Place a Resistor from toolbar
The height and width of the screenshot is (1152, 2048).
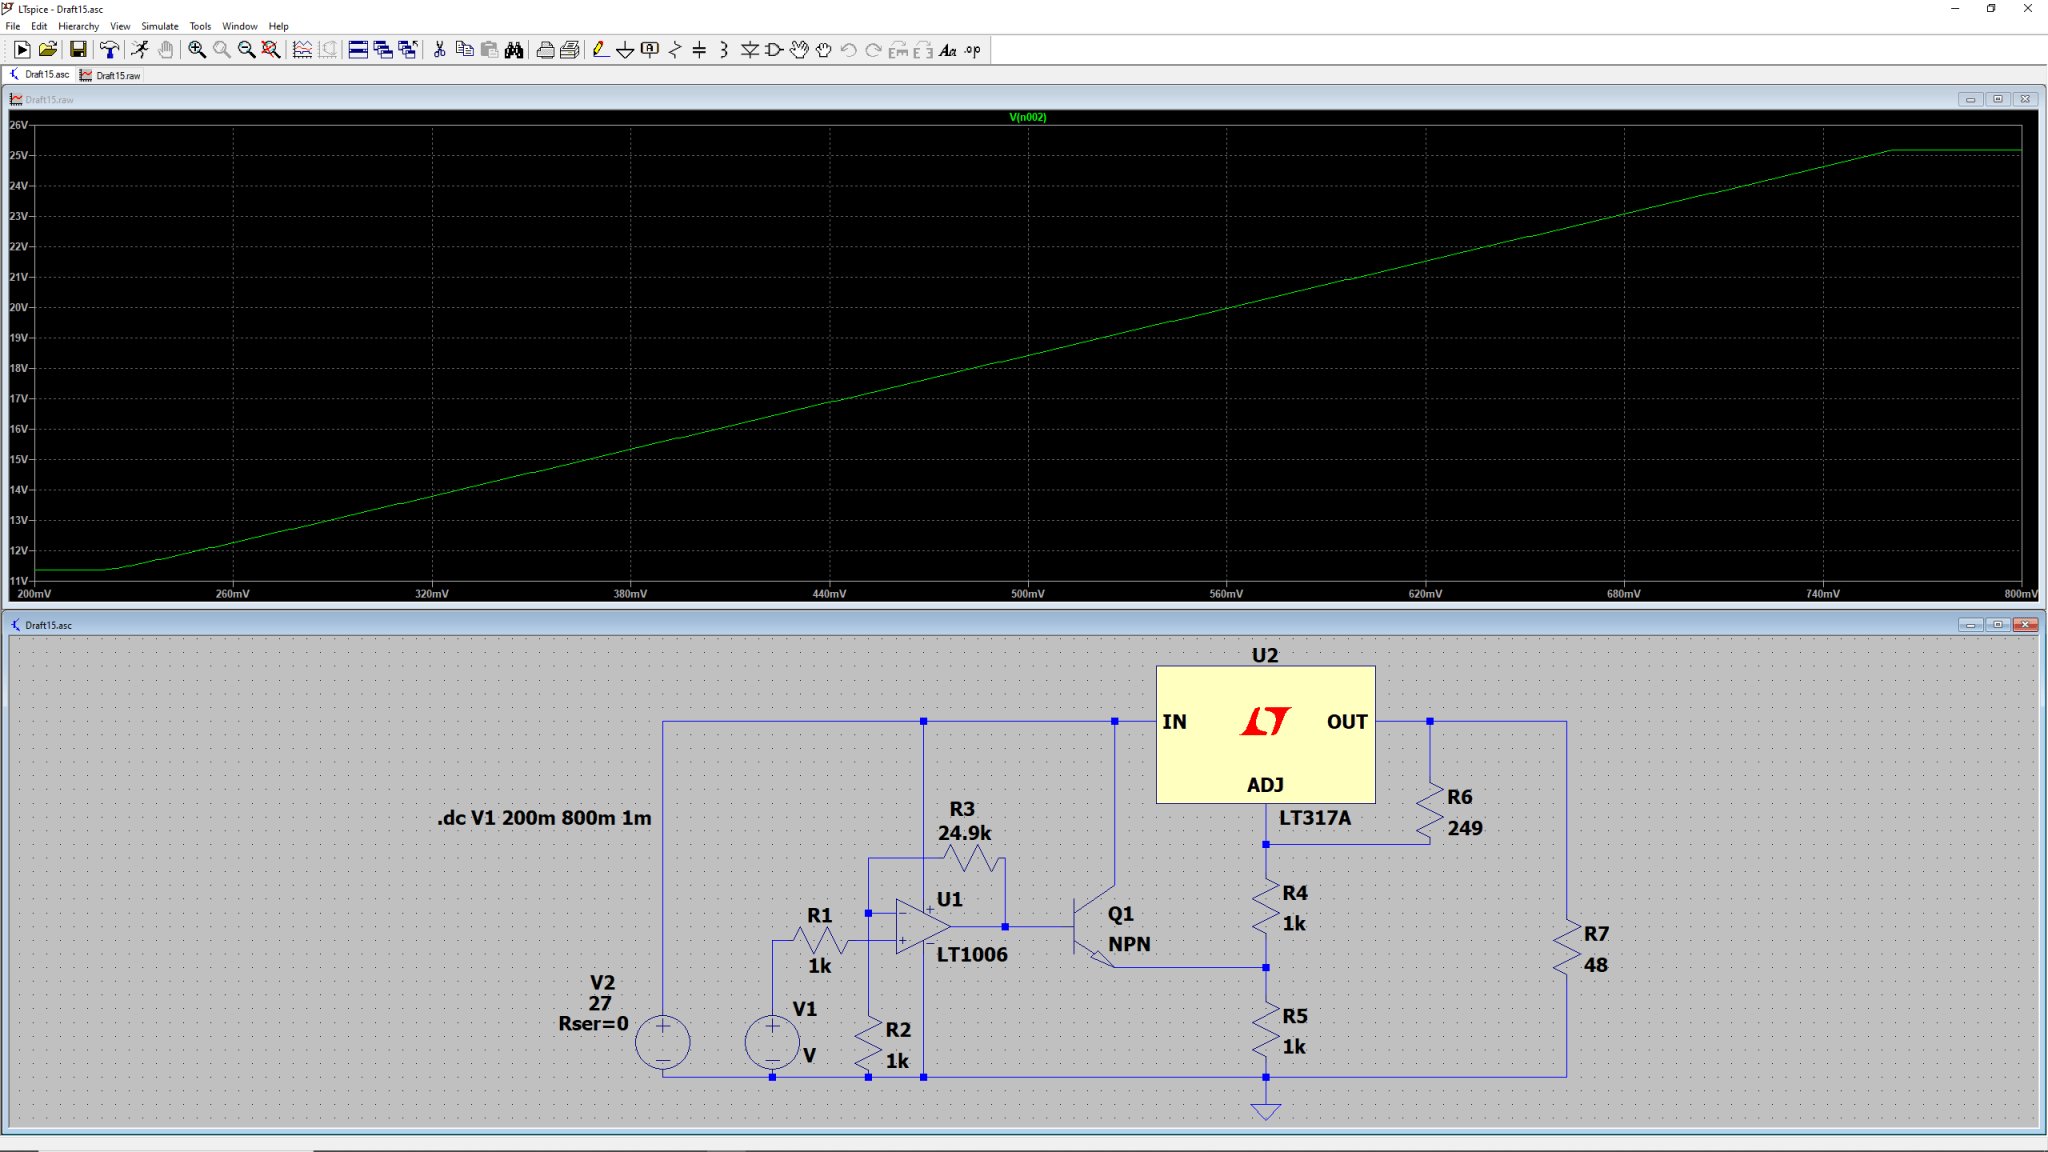(675, 50)
